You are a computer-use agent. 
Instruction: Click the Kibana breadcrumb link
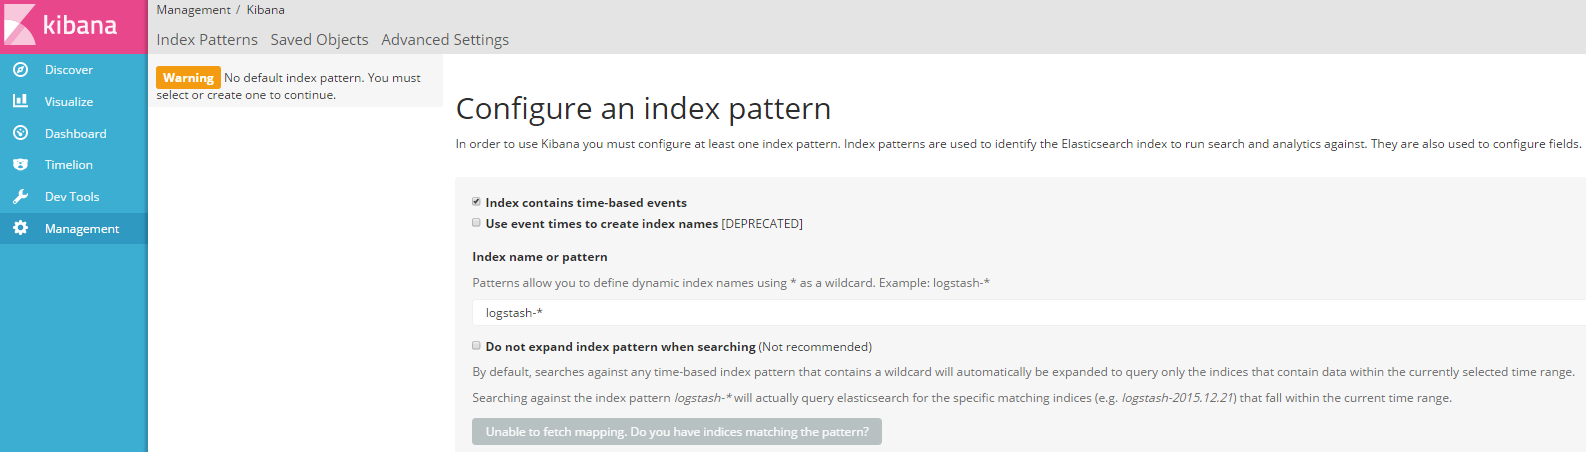266,10
